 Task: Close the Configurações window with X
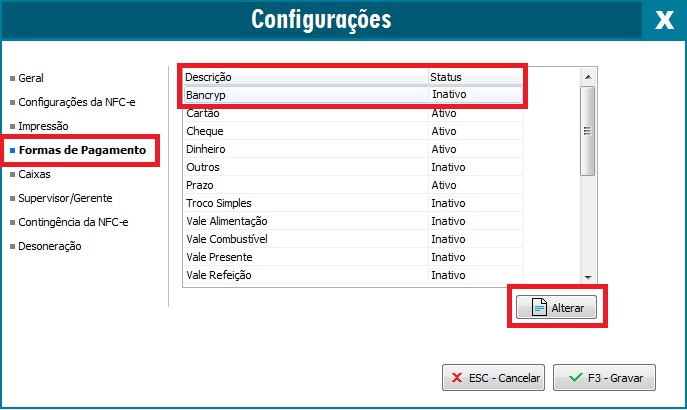point(663,21)
